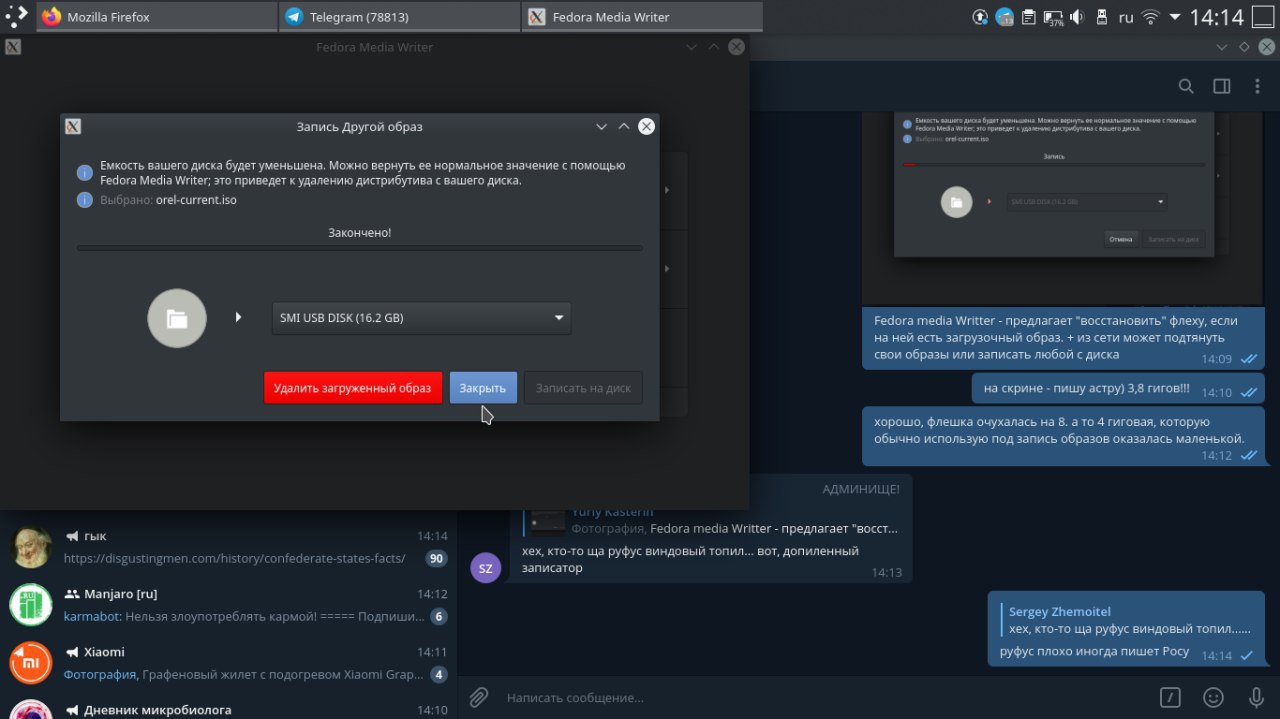Click the 4 unread badge on Xiaomi

(439, 674)
